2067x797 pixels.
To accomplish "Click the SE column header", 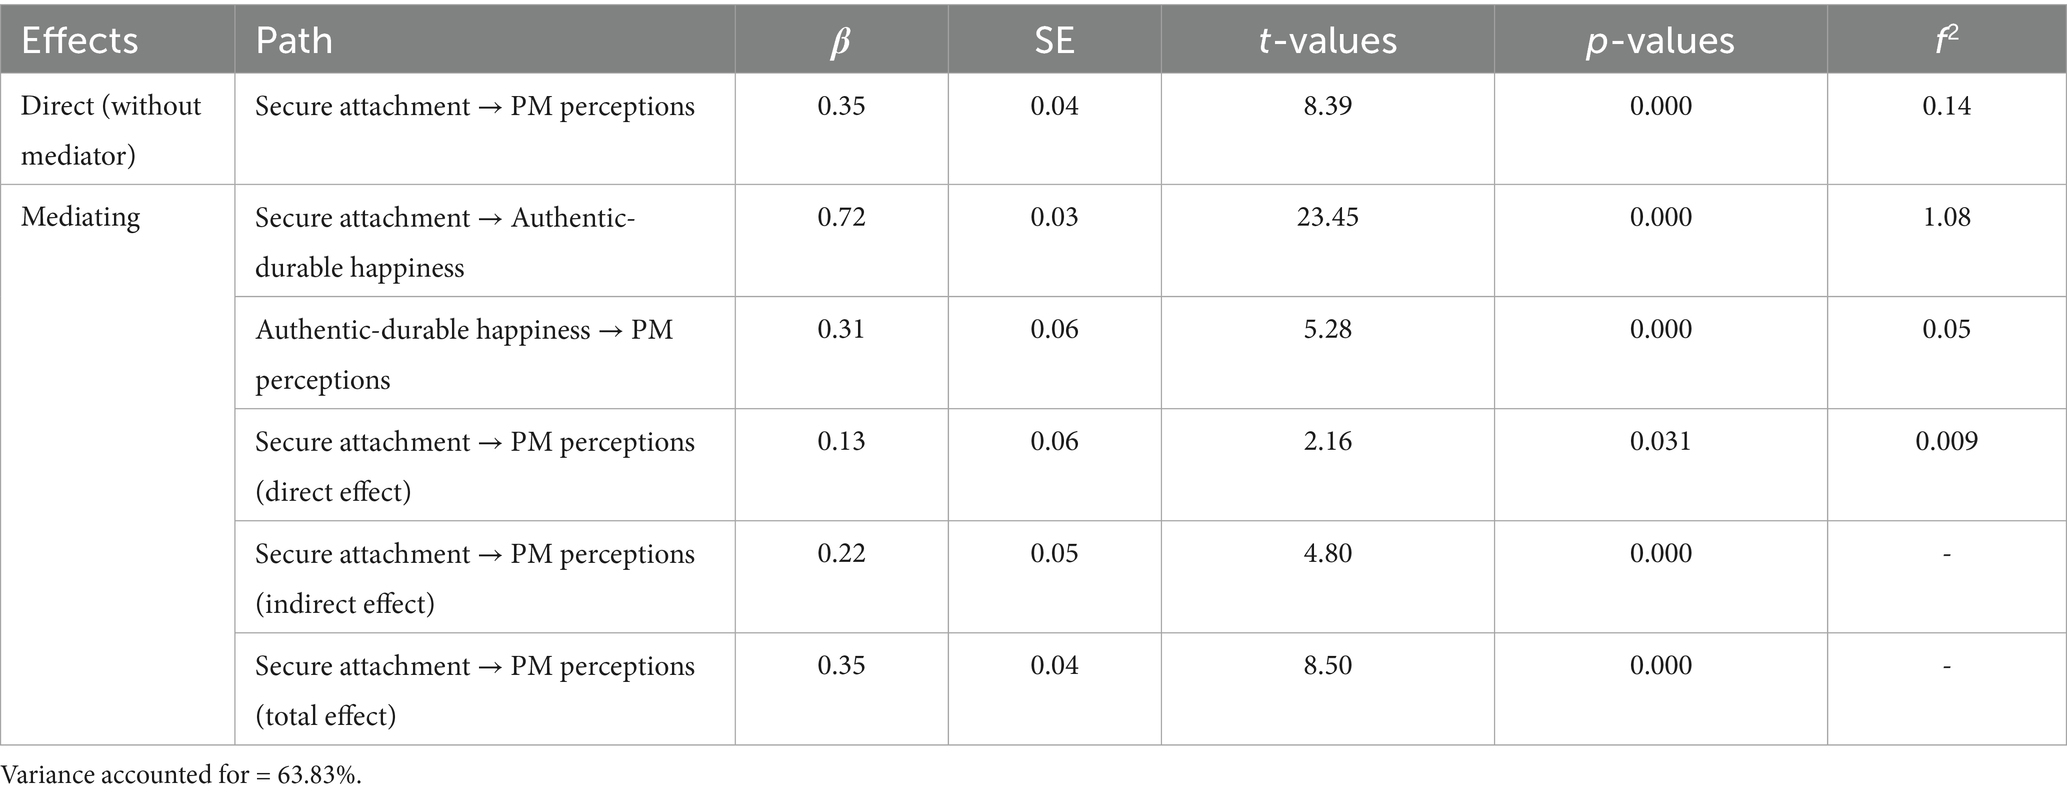I will click(1054, 41).
